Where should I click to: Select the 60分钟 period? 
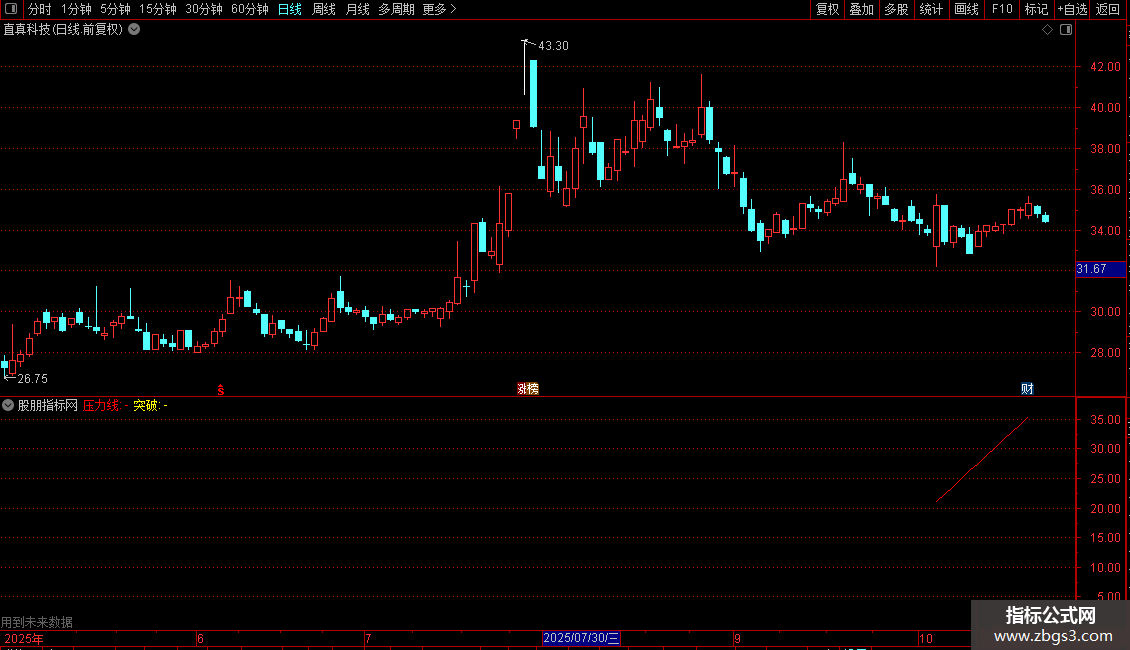tap(250, 9)
